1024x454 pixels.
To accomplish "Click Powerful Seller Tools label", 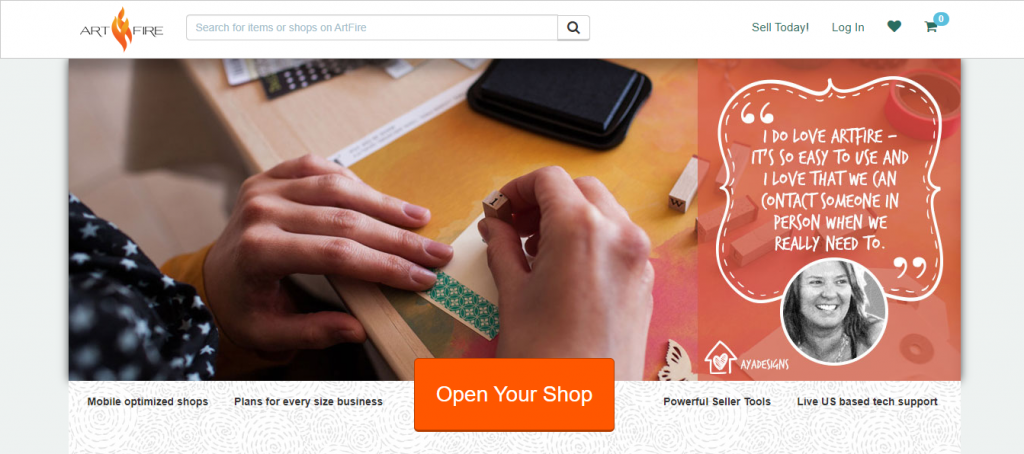I will (x=717, y=402).
